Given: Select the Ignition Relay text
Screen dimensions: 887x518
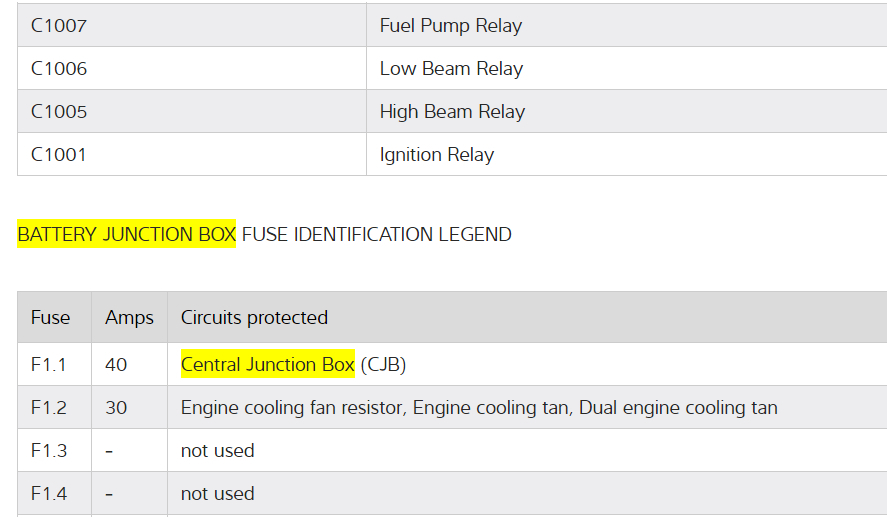Looking at the screenshot, I should coord(437,155).
